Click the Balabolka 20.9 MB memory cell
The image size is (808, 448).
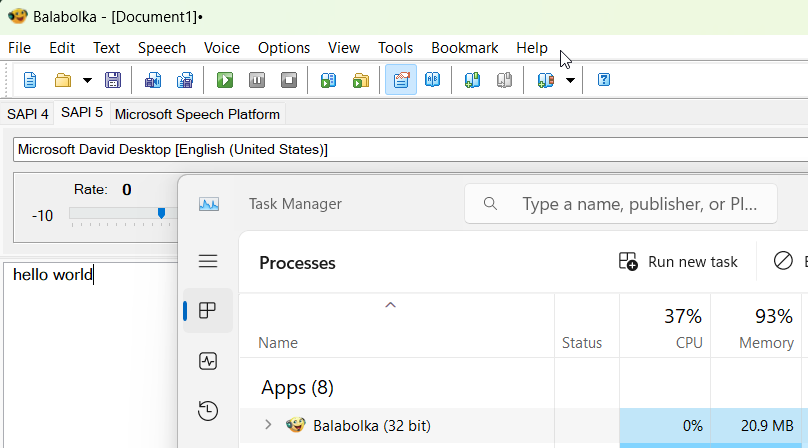pyautogui.click(x=756, y=426)
